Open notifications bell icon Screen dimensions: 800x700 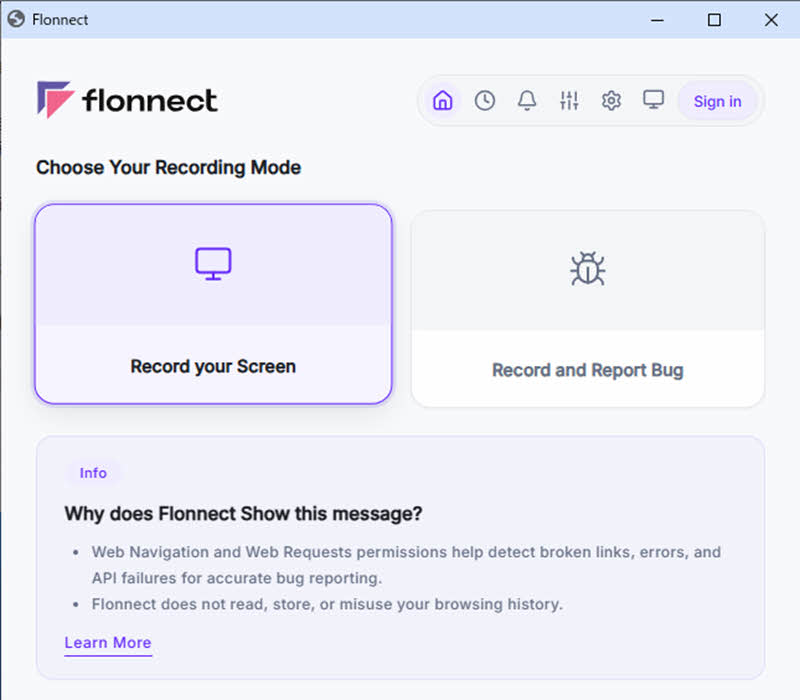(527, 101)
